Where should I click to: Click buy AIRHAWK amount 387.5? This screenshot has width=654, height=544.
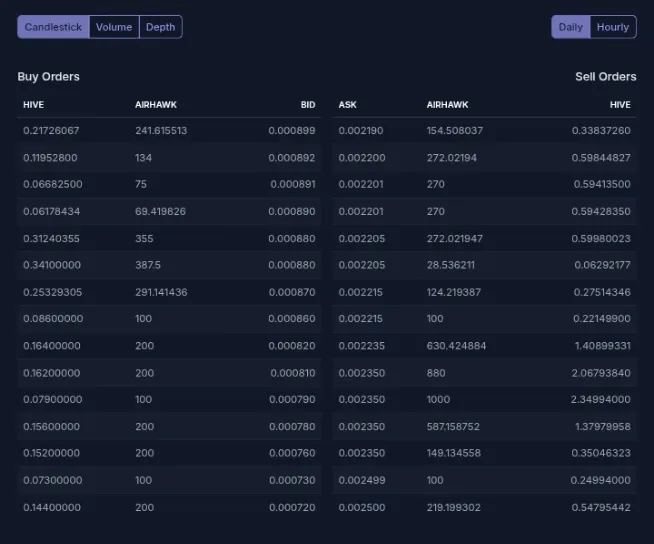click(148, 265)
